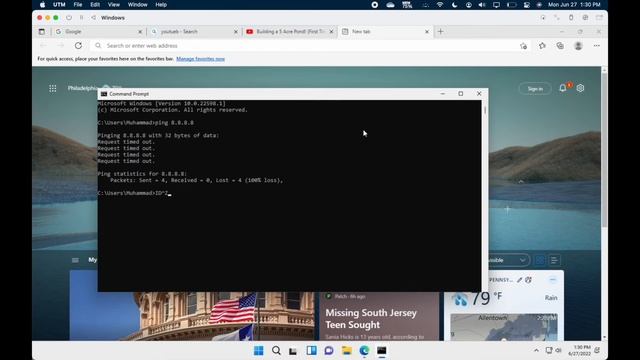Click Search or enter web address field

(302, 46)
